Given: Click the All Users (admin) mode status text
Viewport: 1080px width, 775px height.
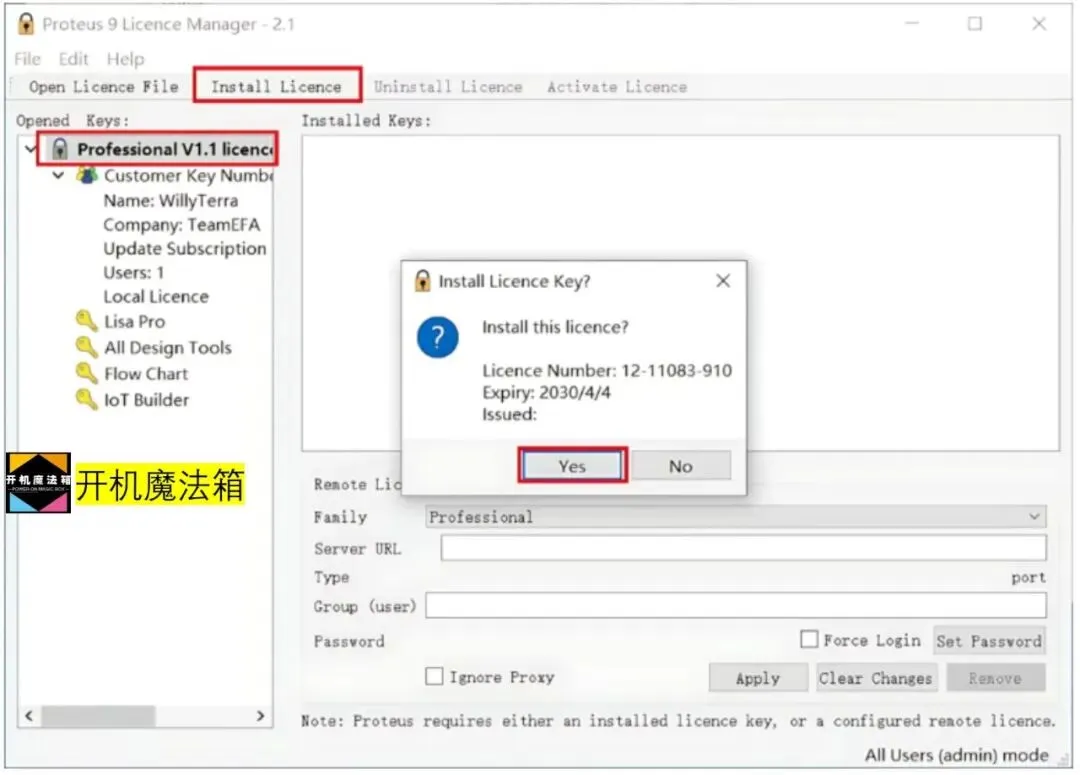Looking at the screenshot, I should pos(957,755).
